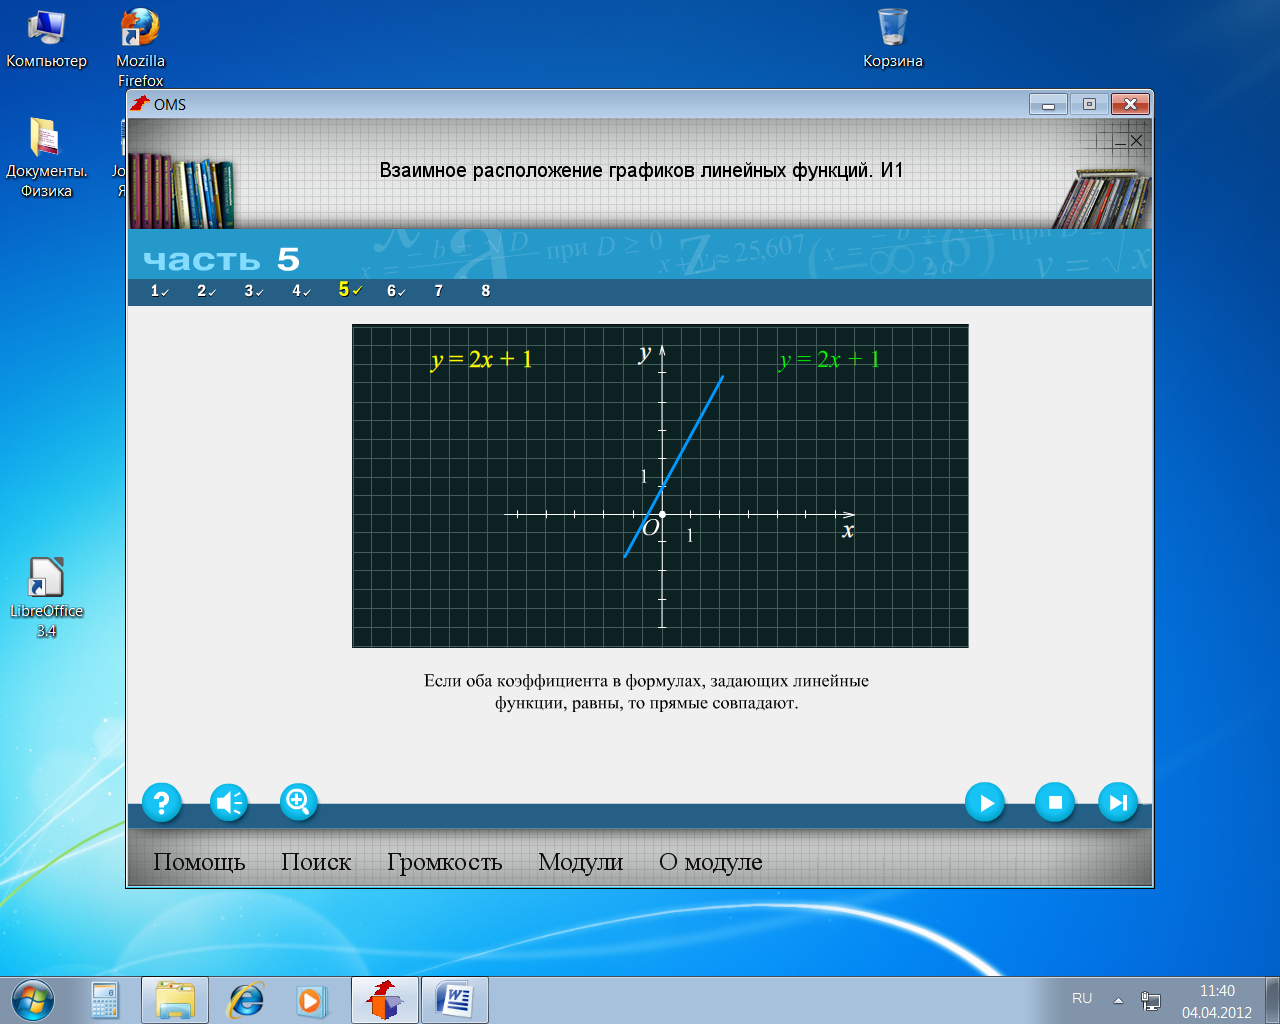
Task: Open Документы. Физика desktop folder
Action: (x=46, y=158)
